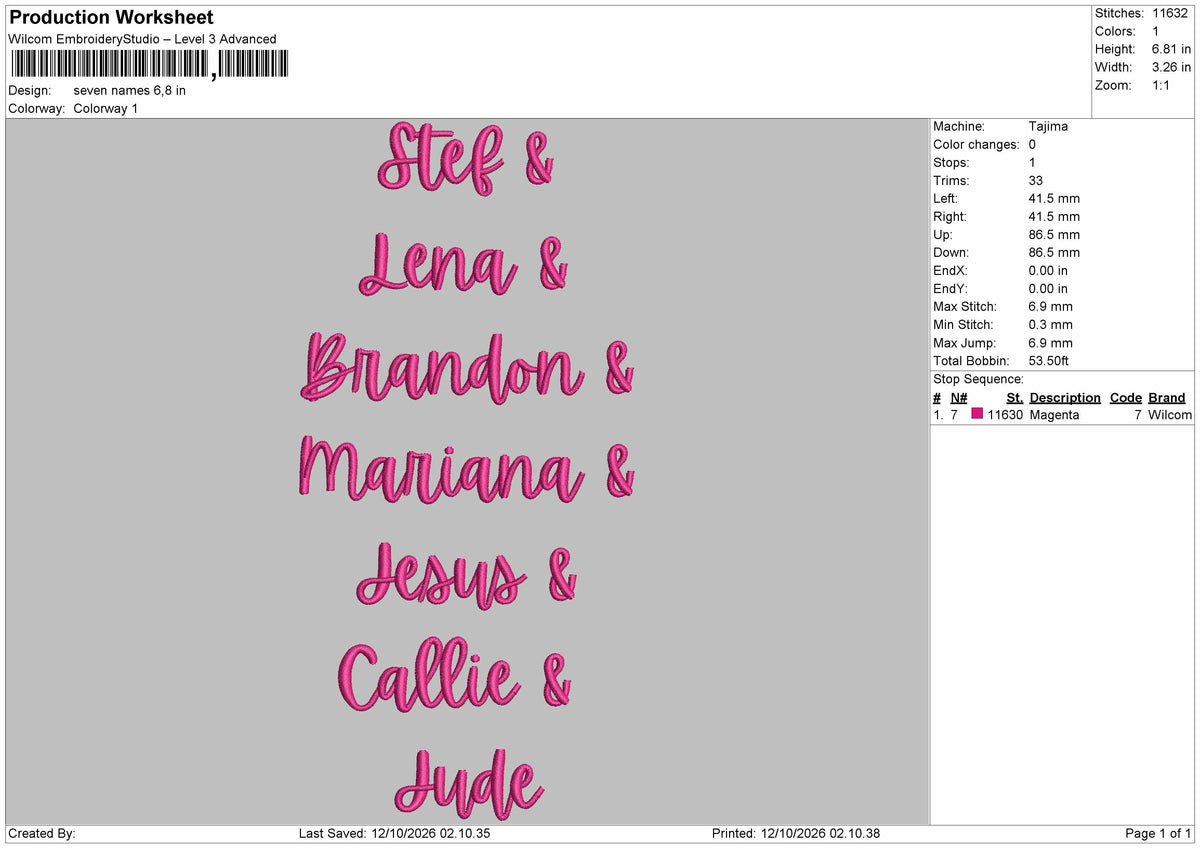The image size is (1200, 848).
Task: Click the 'Stop Sequence:' label
Action: coord(978,379)
